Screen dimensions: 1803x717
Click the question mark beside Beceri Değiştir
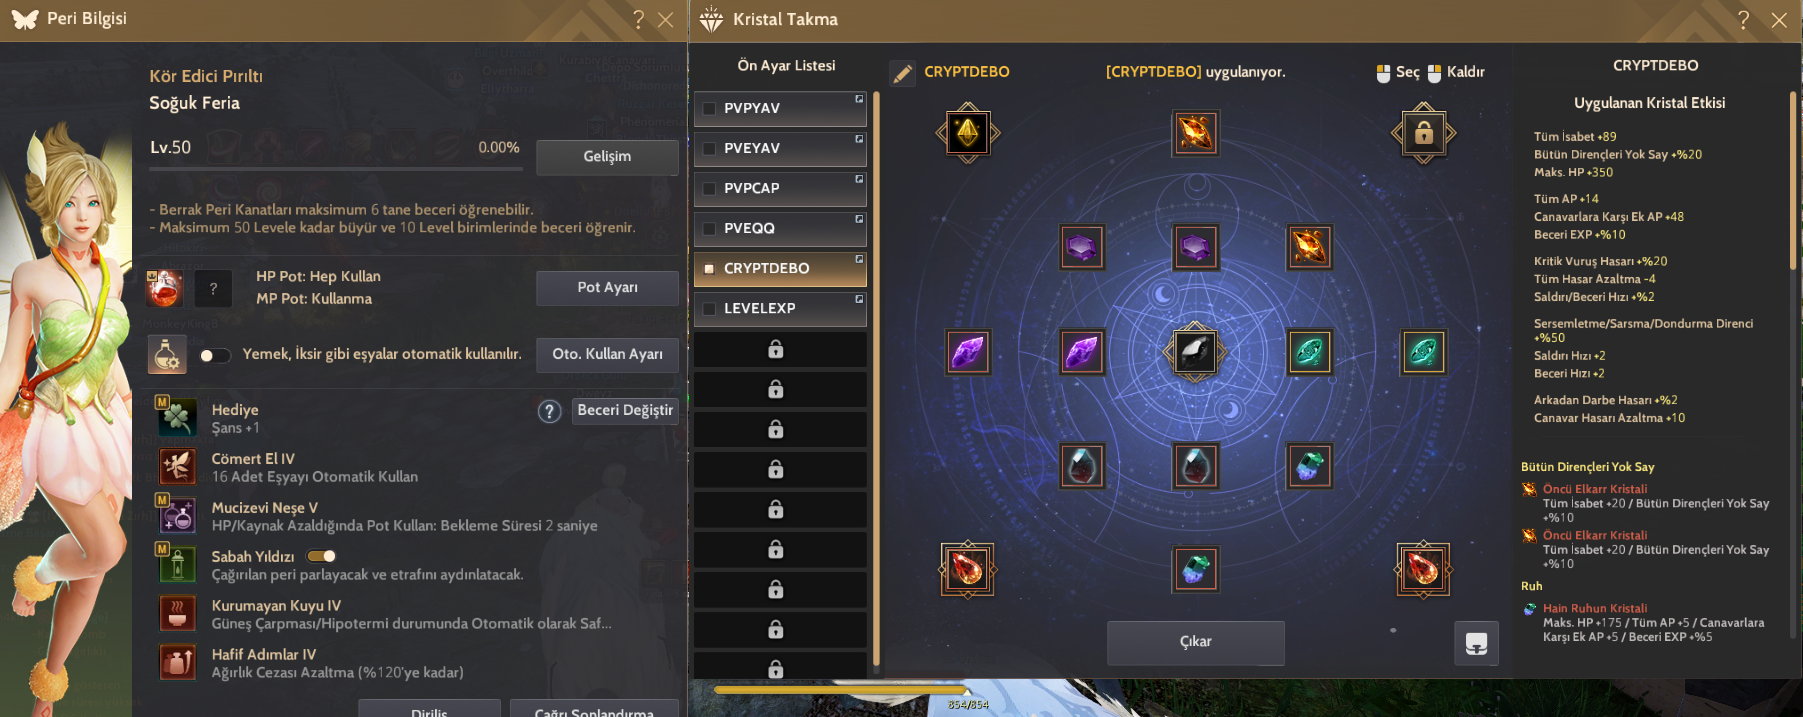click(x=549, y=411)
